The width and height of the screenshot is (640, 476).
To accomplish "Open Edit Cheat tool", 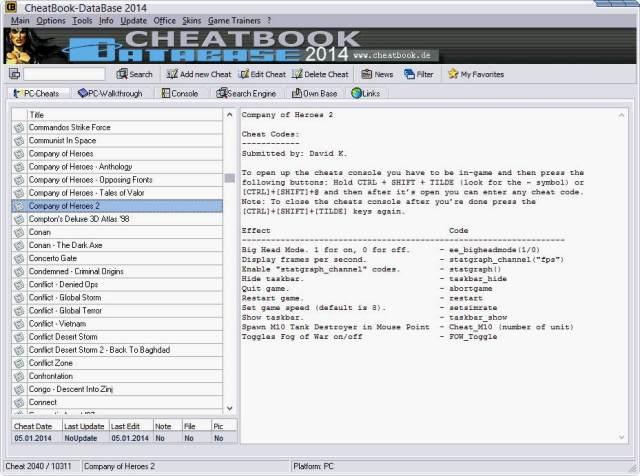I will (261, 74).
